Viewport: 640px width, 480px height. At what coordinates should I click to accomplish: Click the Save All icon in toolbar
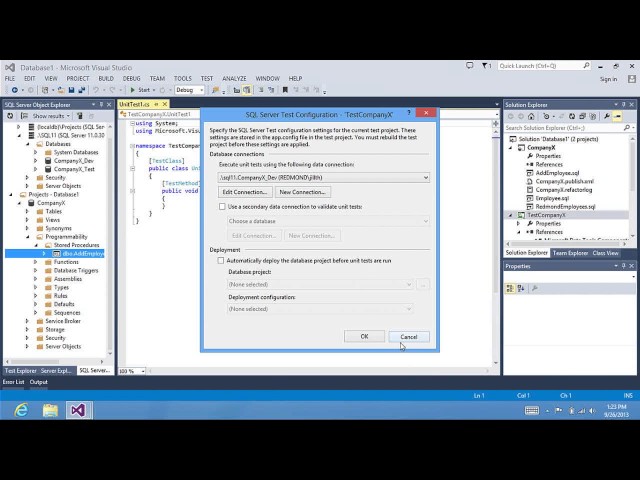[82, 90]
